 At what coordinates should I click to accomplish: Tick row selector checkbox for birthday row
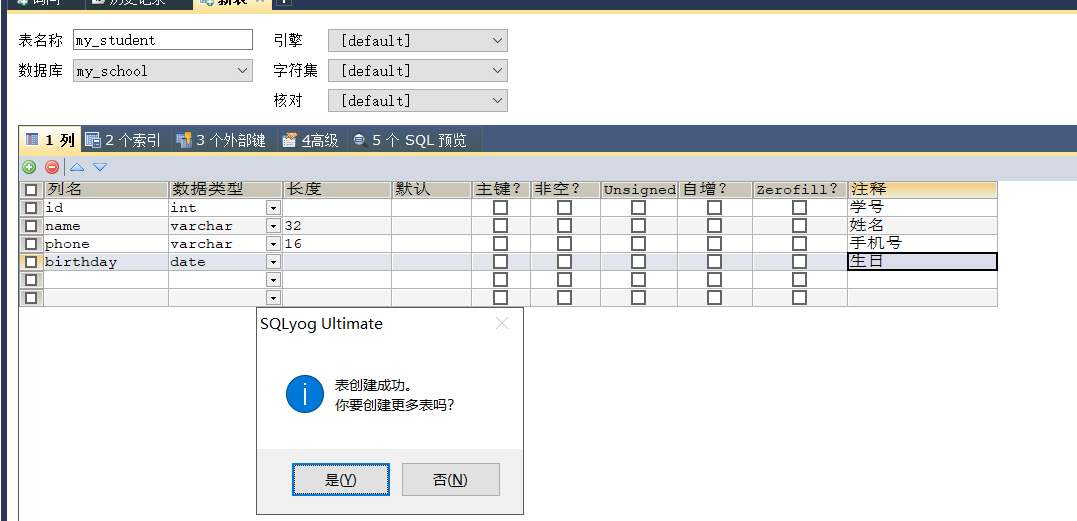[x=31, y=262]
